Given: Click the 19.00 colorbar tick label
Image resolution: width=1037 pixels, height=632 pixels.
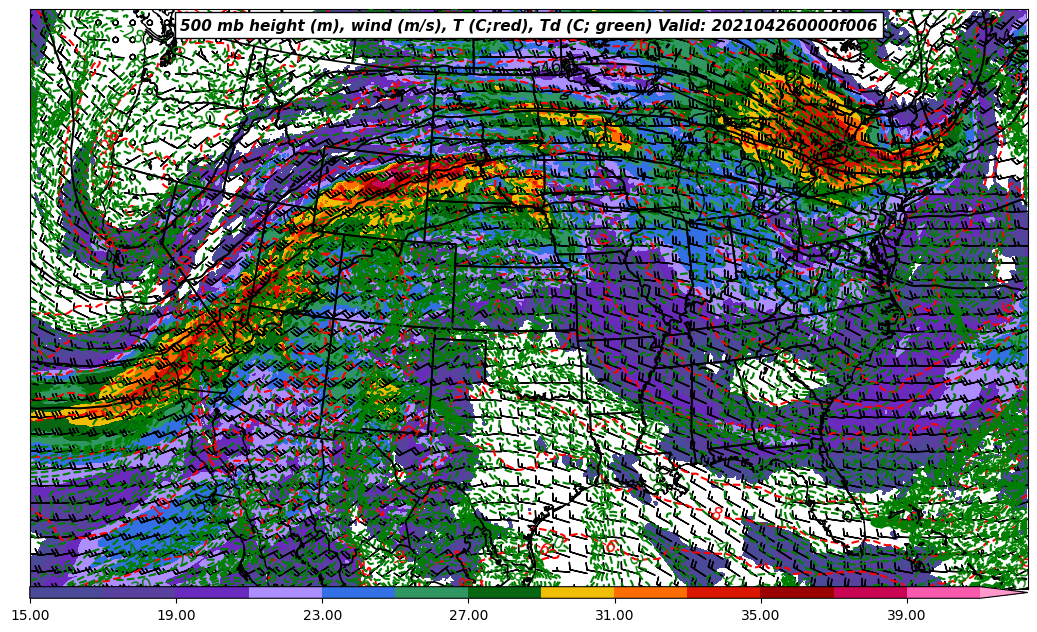Looking at the screenshot, I should point(176,616).
